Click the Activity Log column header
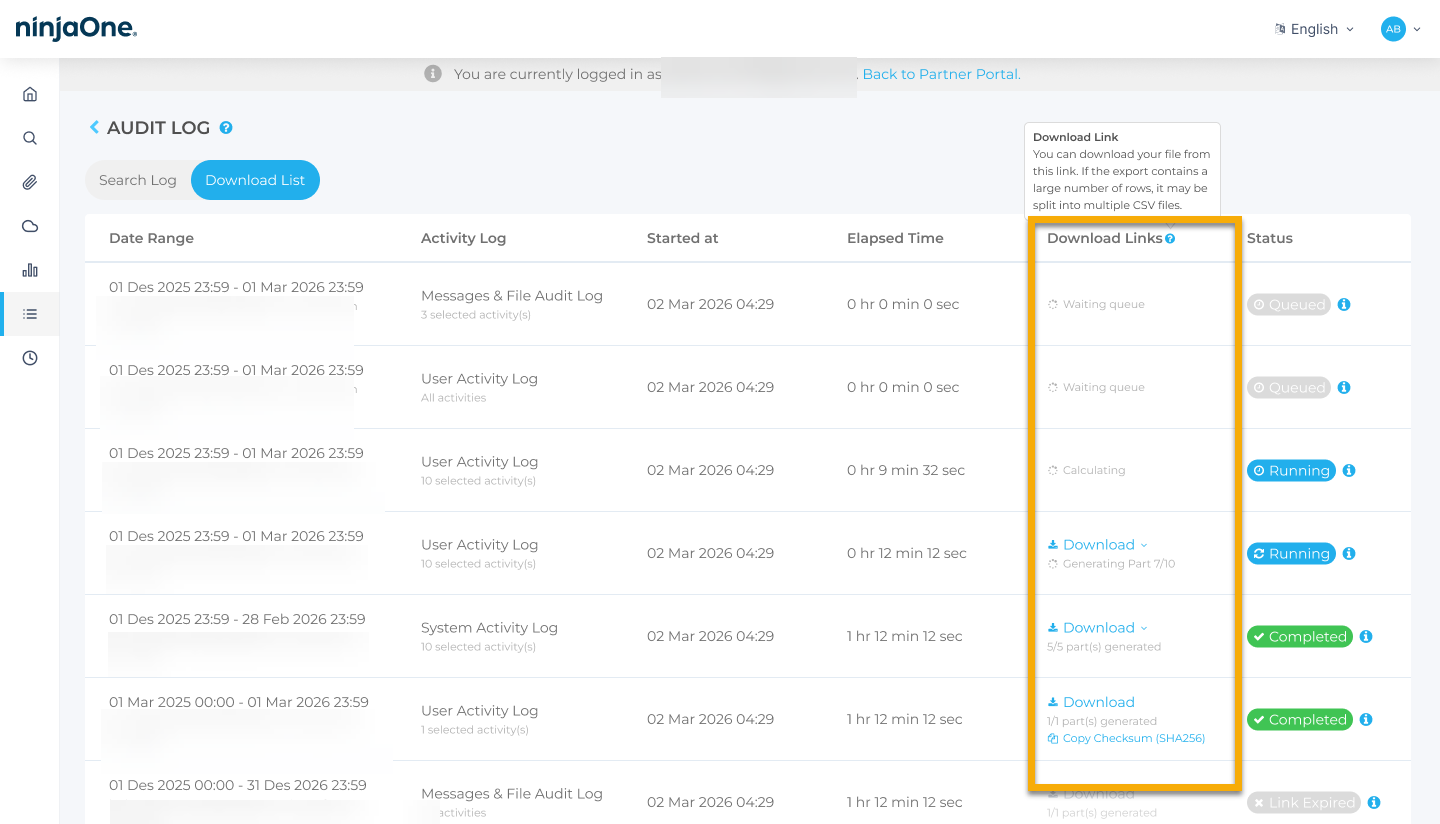Image resolution: width=1440 pixels, height=824 pixels. pos(463,238)
